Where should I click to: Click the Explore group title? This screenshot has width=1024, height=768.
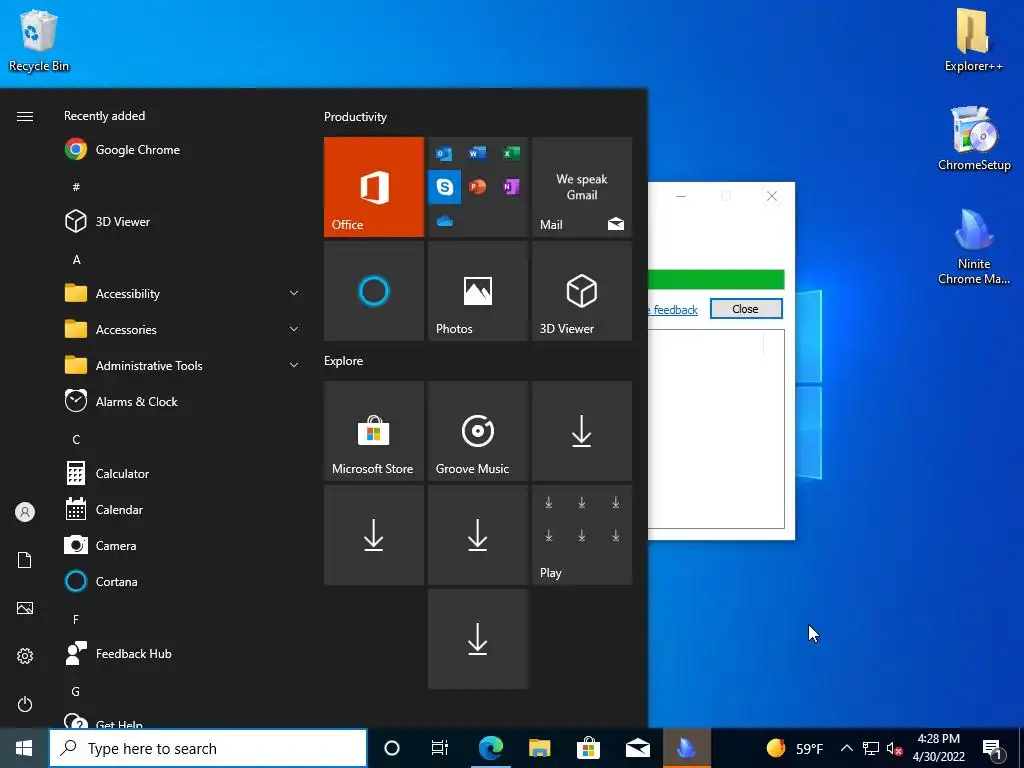344,360
